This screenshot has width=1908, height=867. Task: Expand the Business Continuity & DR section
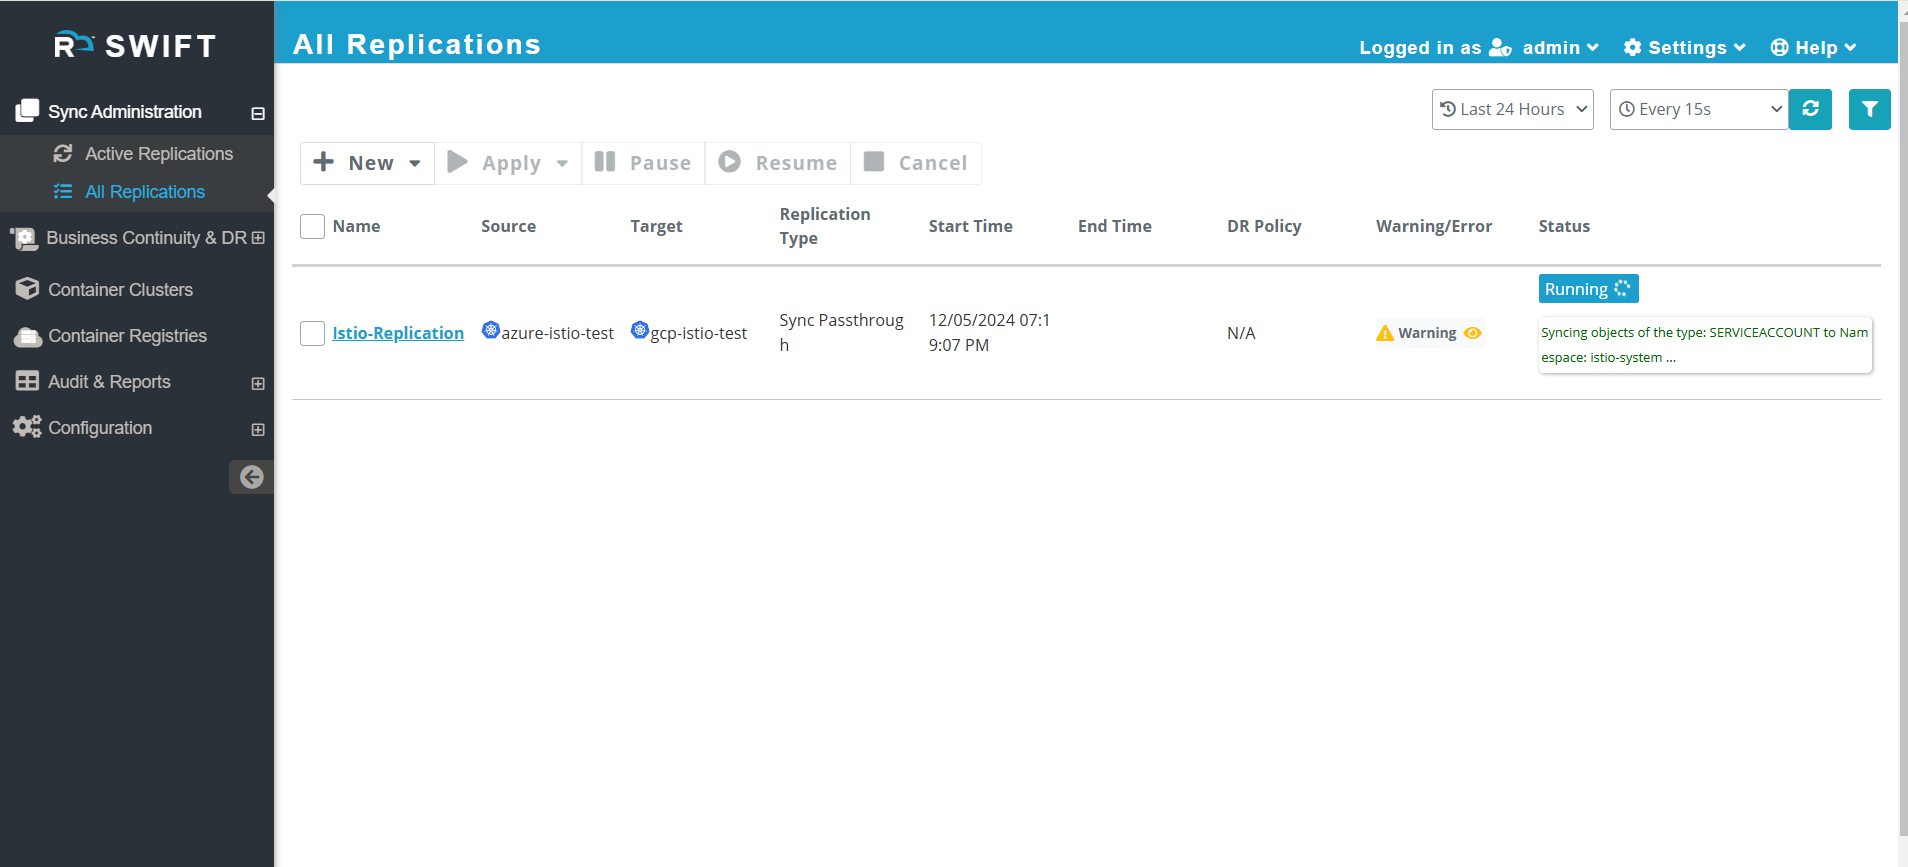pos(258,238)
